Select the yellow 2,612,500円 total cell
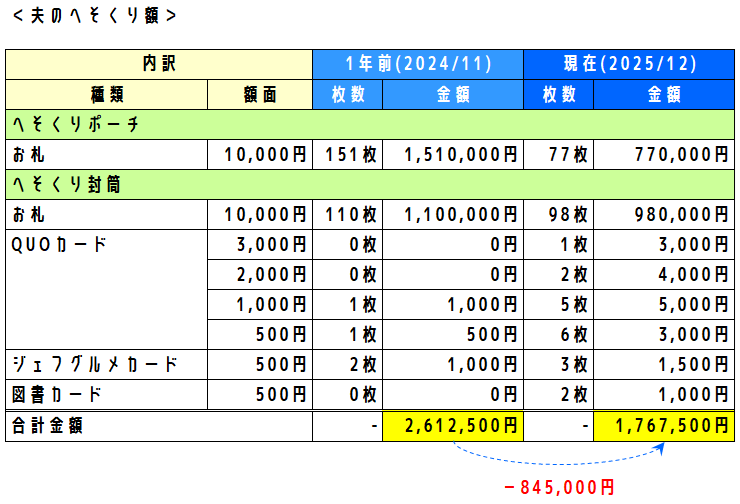Viewport: 740px width, 504px height. coord(453,426)
